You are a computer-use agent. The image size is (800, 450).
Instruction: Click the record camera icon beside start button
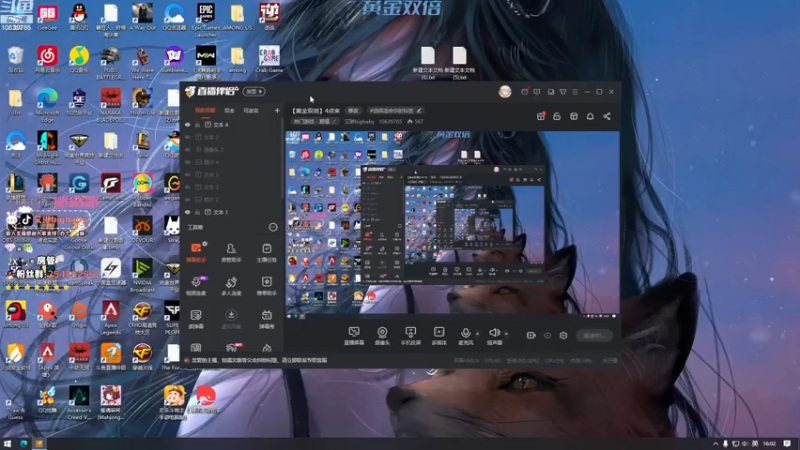tap(531, 335)
